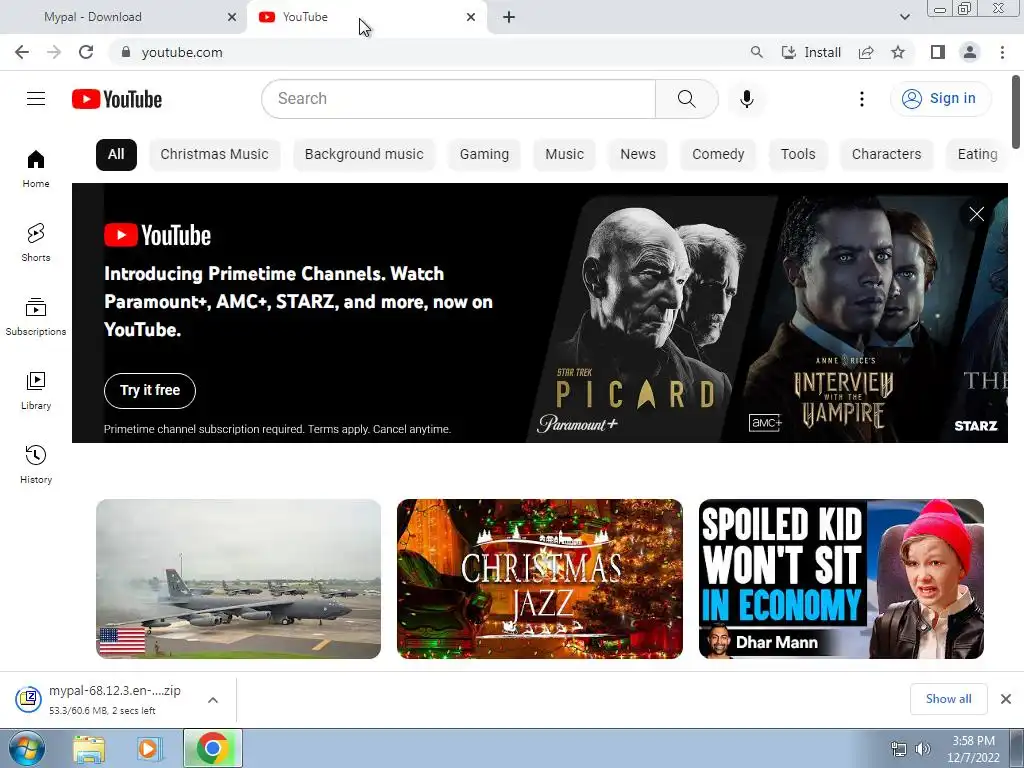Toggle the browser side panel
1024x768 pixels.
coord(938,52)
